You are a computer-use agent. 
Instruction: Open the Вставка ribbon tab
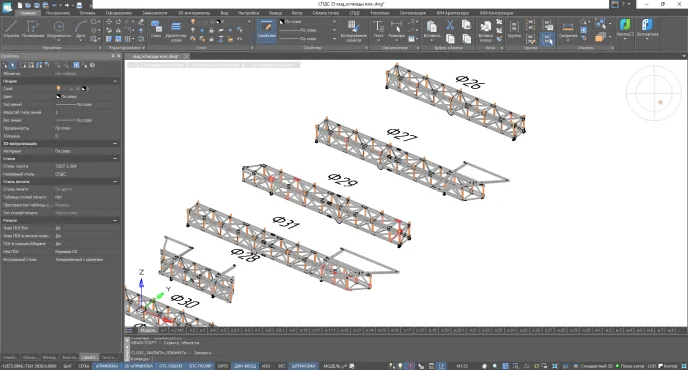click(87, 13)
